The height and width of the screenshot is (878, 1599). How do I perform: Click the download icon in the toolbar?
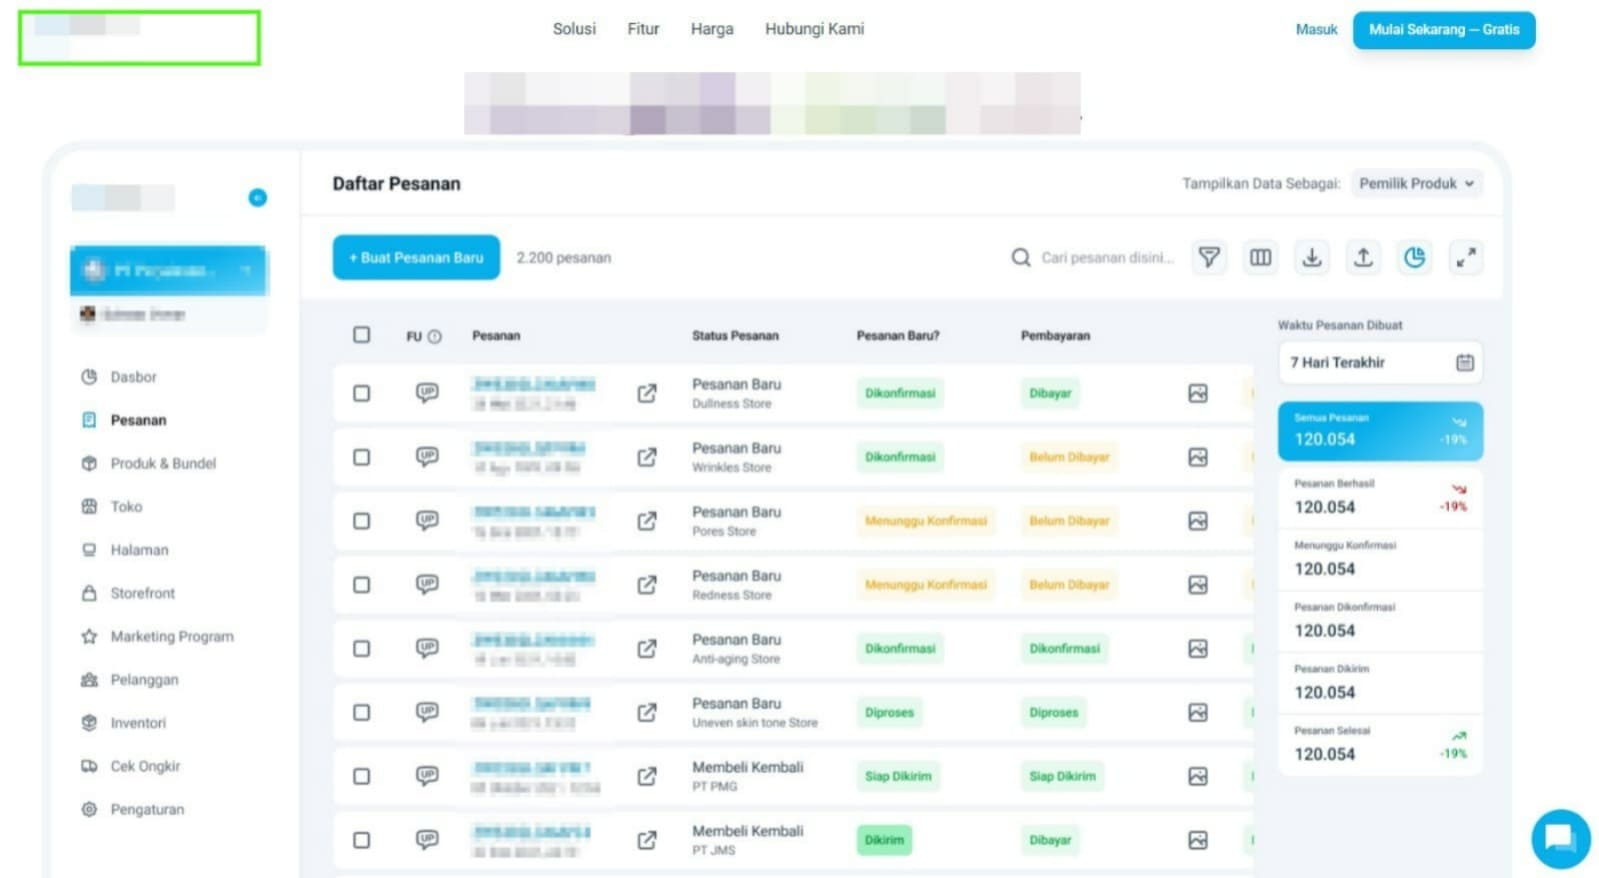[1312, 258]
